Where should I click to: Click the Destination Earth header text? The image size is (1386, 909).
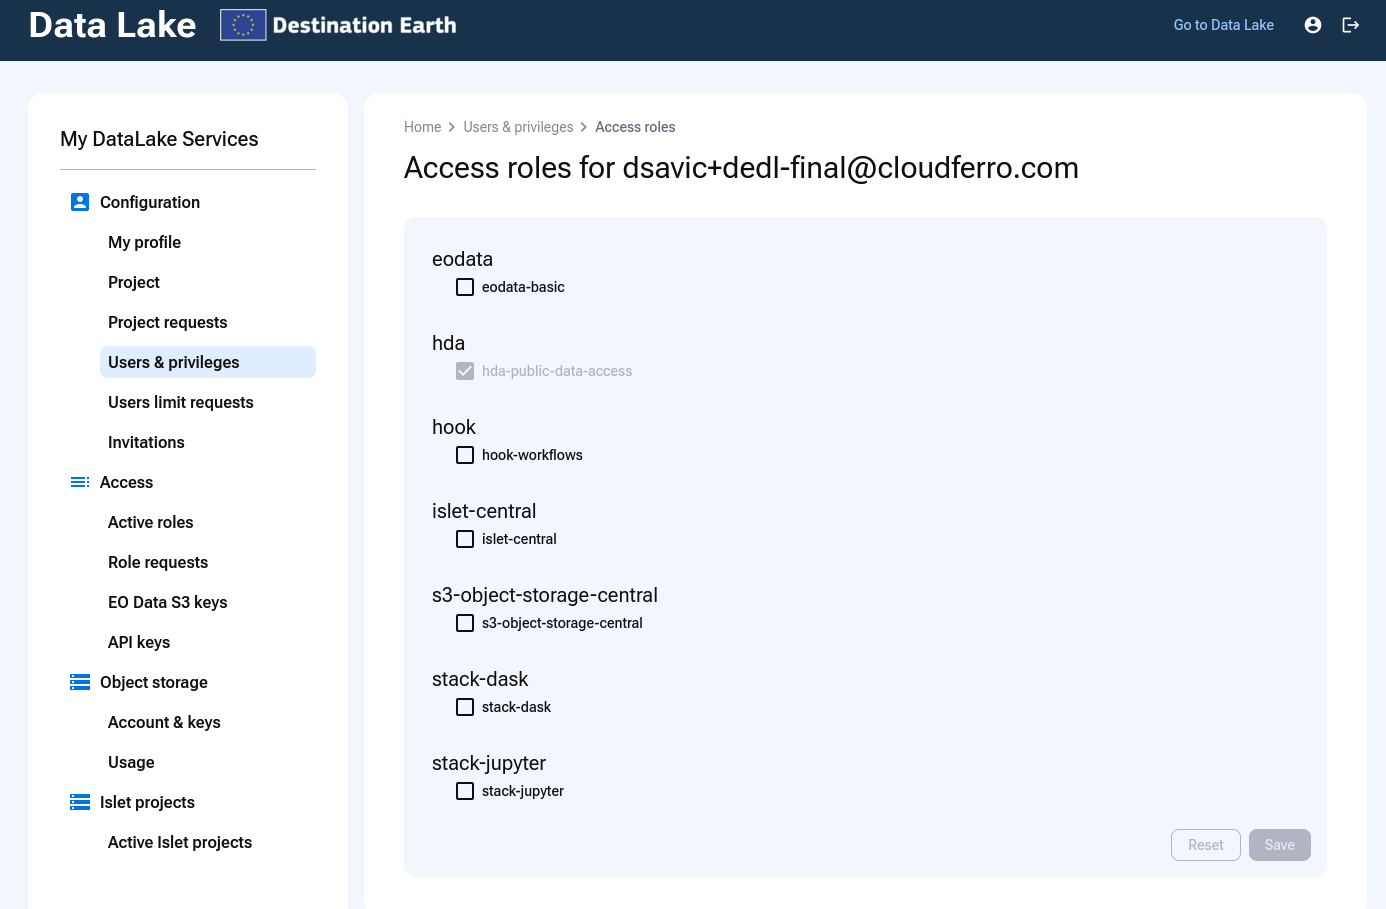(364, 25)
